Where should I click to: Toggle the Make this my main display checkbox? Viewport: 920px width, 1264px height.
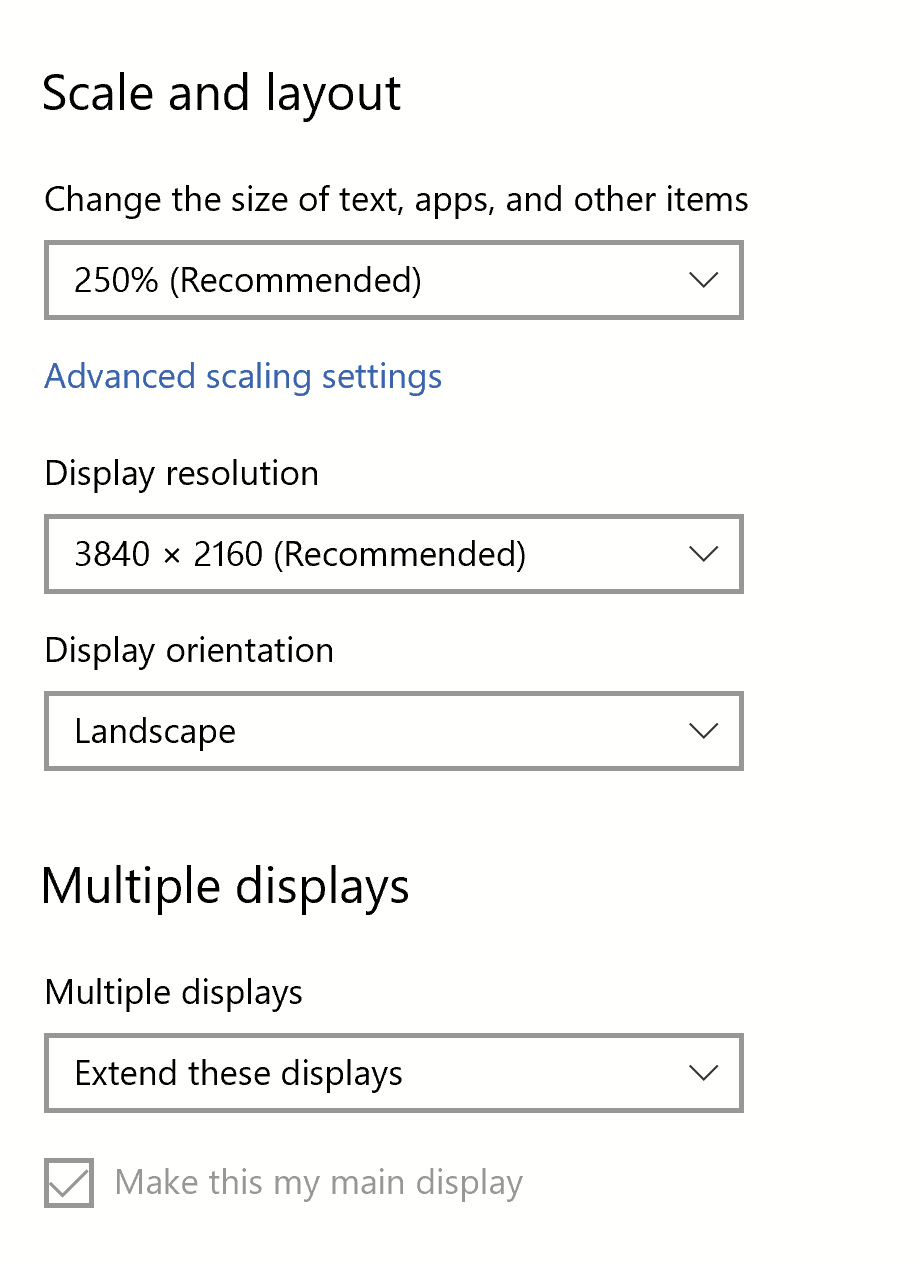click(x=69, y=1183)
